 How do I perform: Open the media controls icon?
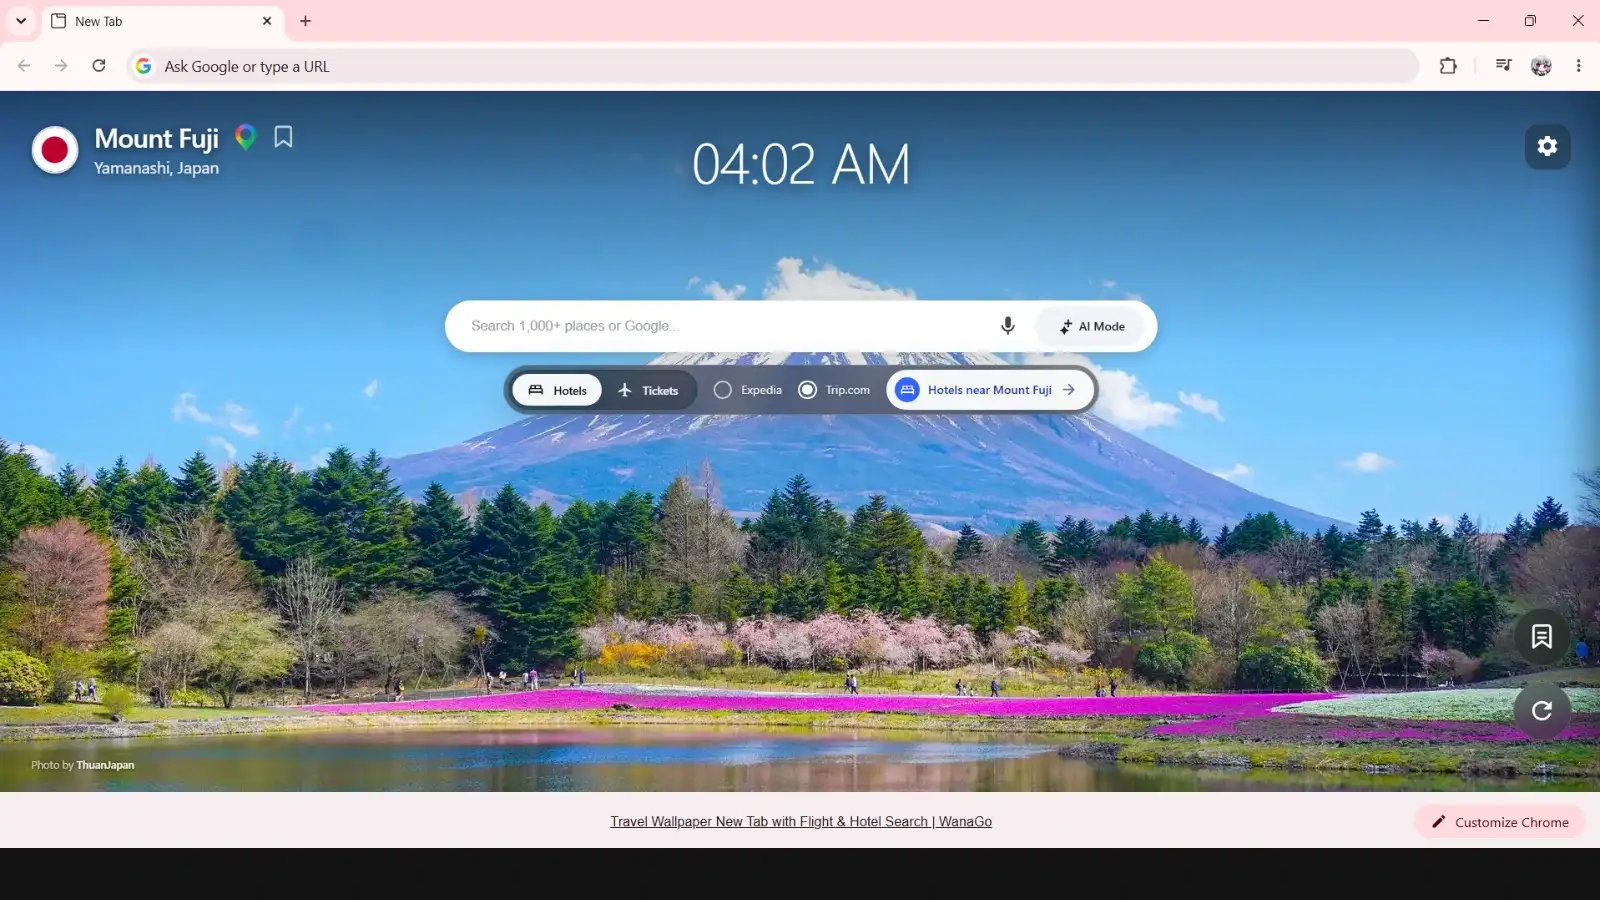click(1503, 66)
